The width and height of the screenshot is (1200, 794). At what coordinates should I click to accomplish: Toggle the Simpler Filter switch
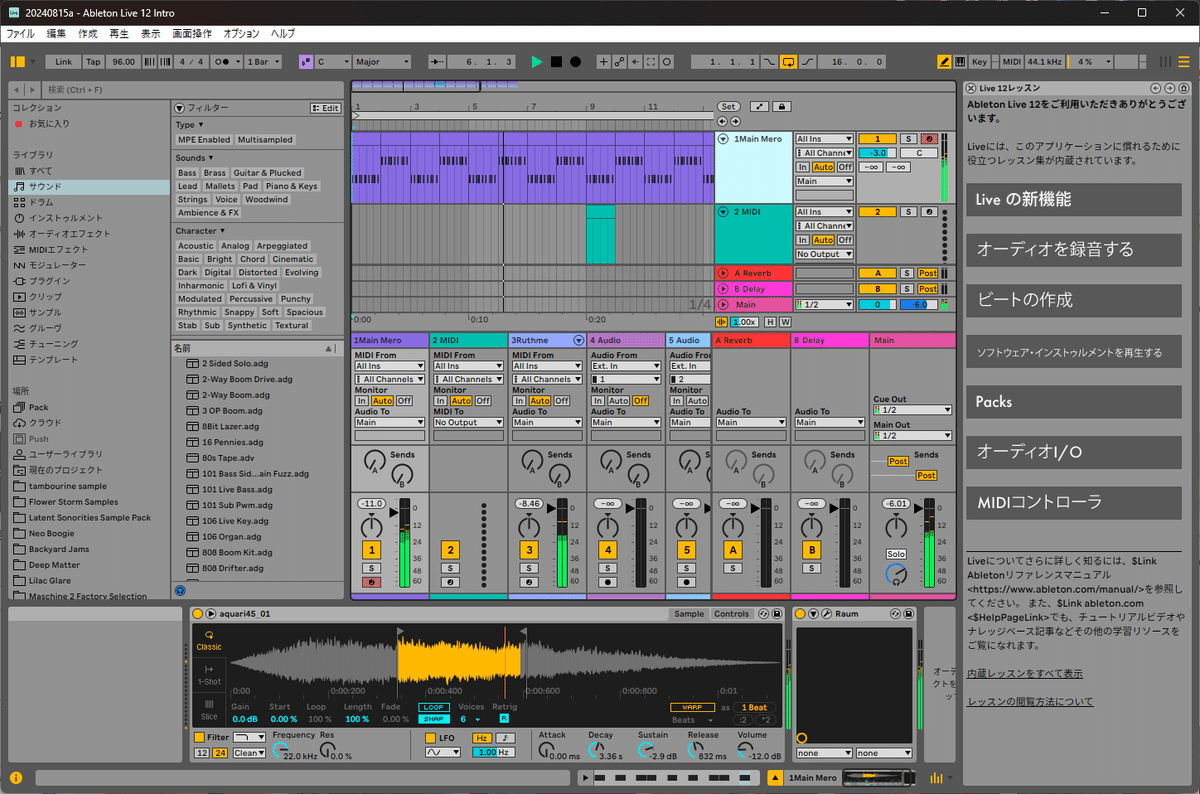[199, 738]
